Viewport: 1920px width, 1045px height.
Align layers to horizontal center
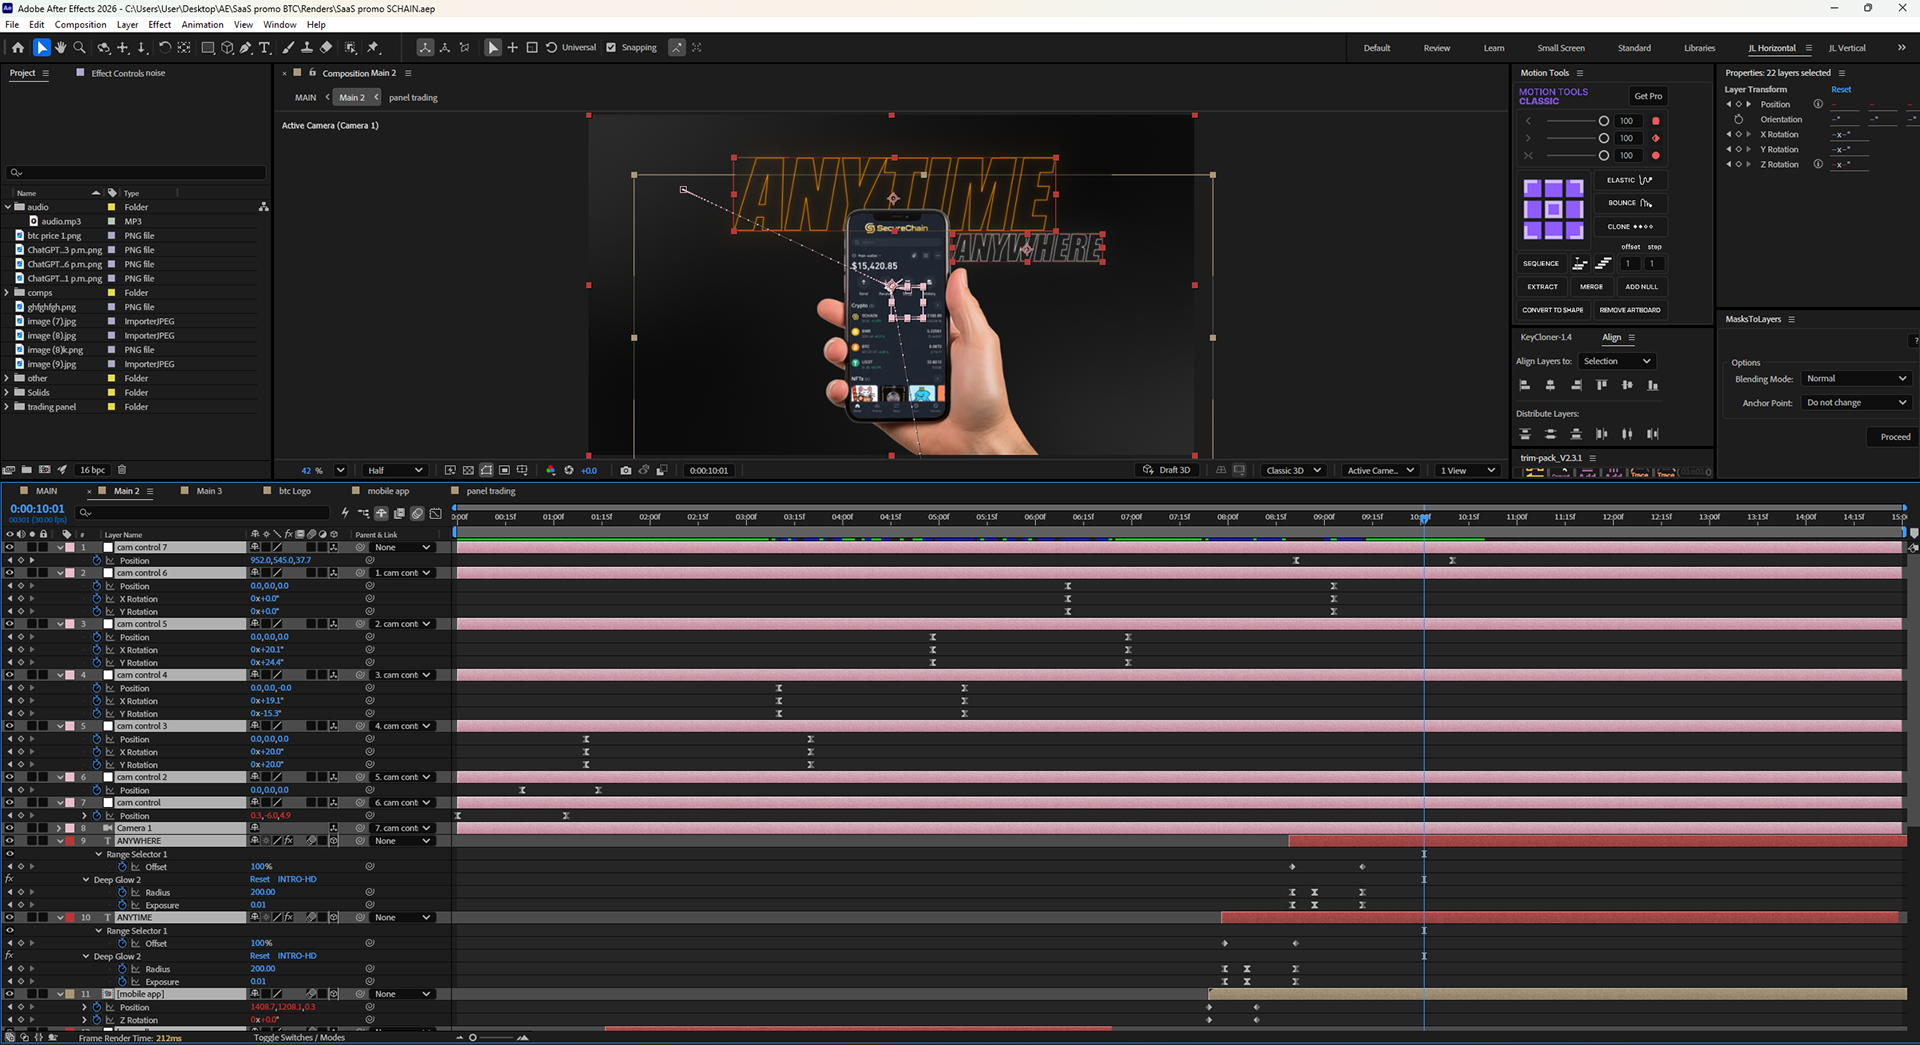1550,385
